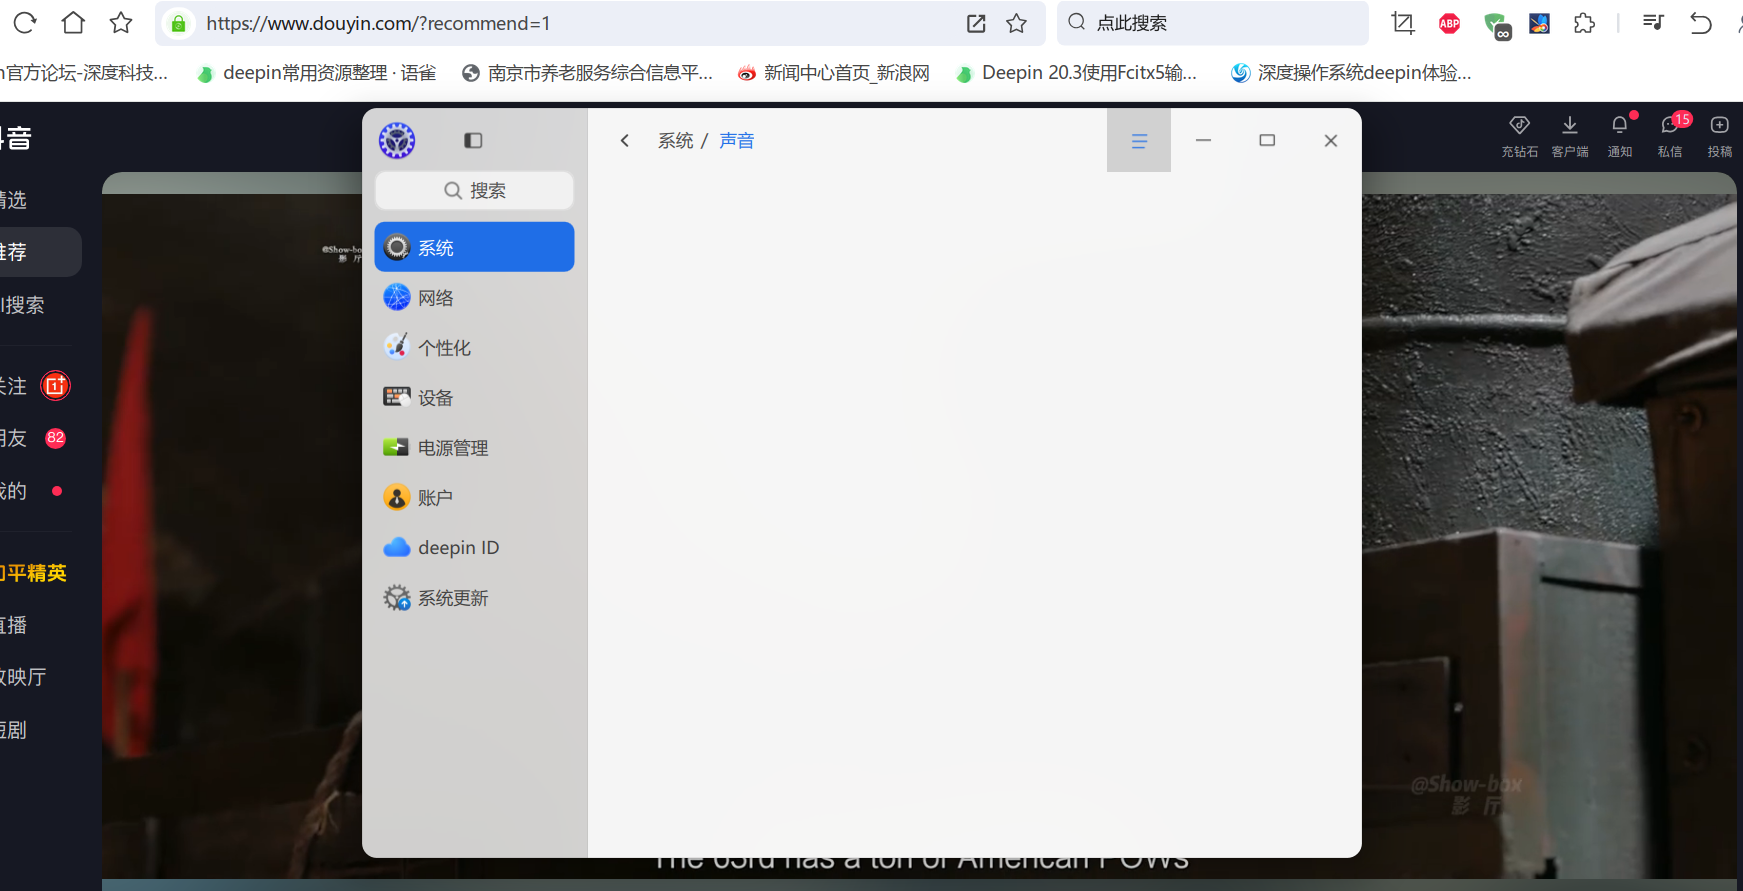
Task: Click the 系统 breadcrumb link
Action: [675, 141]
